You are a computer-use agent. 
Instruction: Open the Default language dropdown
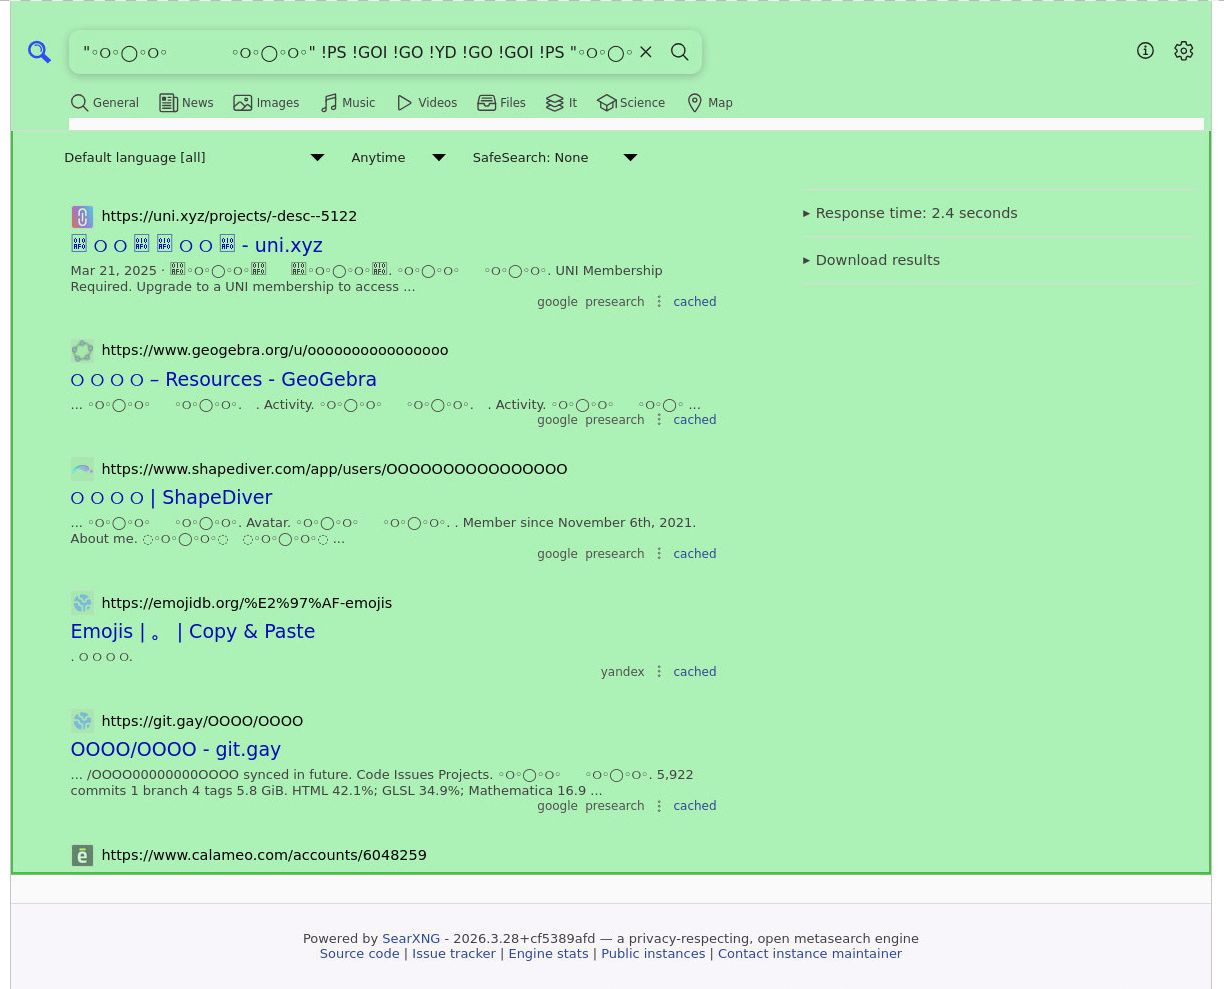point(194,158)
